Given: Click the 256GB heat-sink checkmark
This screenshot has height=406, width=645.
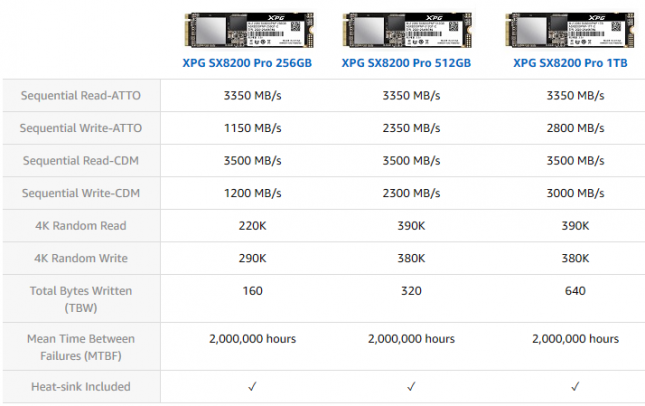Looking at the screenshot, I should coord(252,387).
